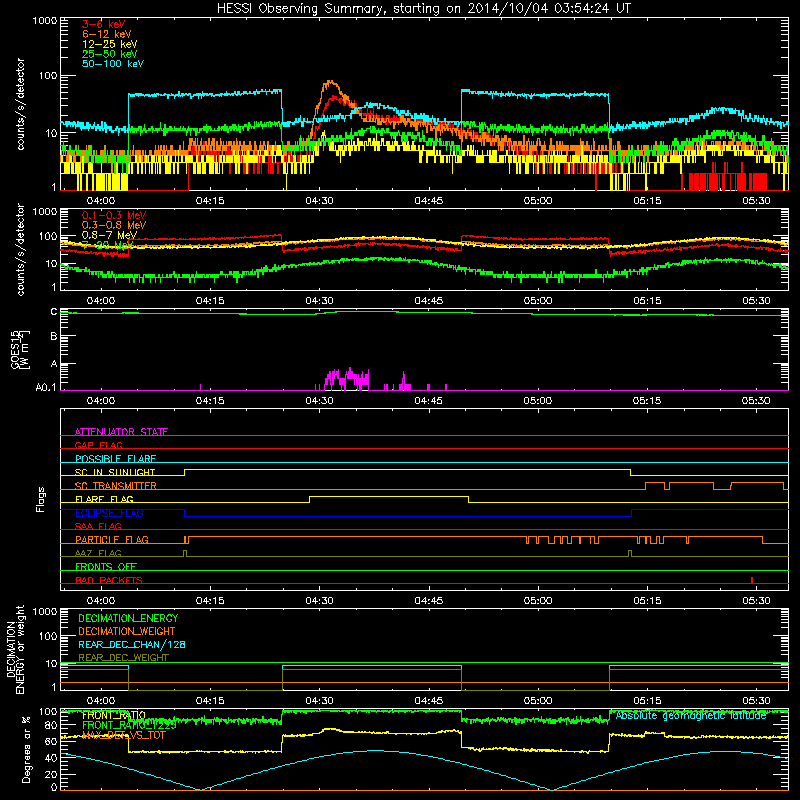Screen dimensions: 800x800
Task: Click the REAR_DEC_WEIGHT legend label
Action: [123, 658]
